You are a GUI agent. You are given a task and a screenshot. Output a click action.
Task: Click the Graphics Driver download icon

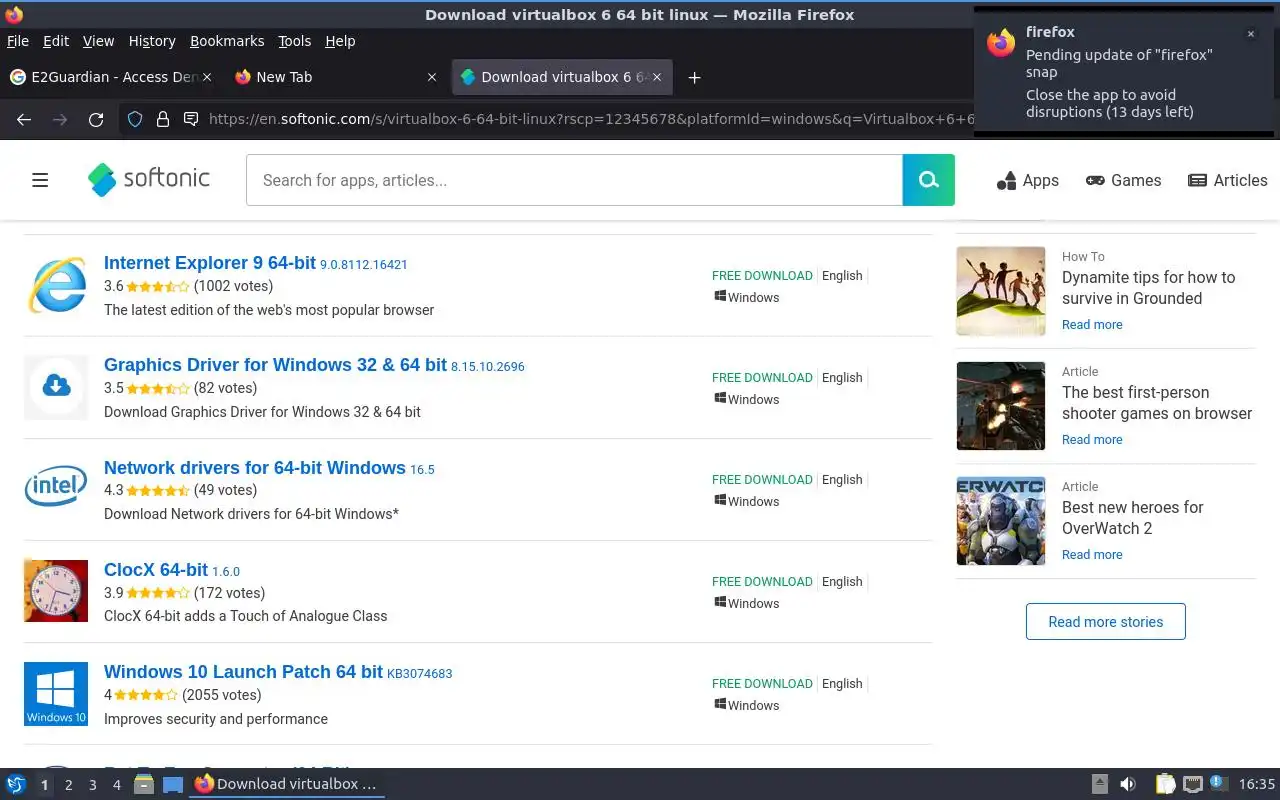pyautogui.click(x=56, y=387)
